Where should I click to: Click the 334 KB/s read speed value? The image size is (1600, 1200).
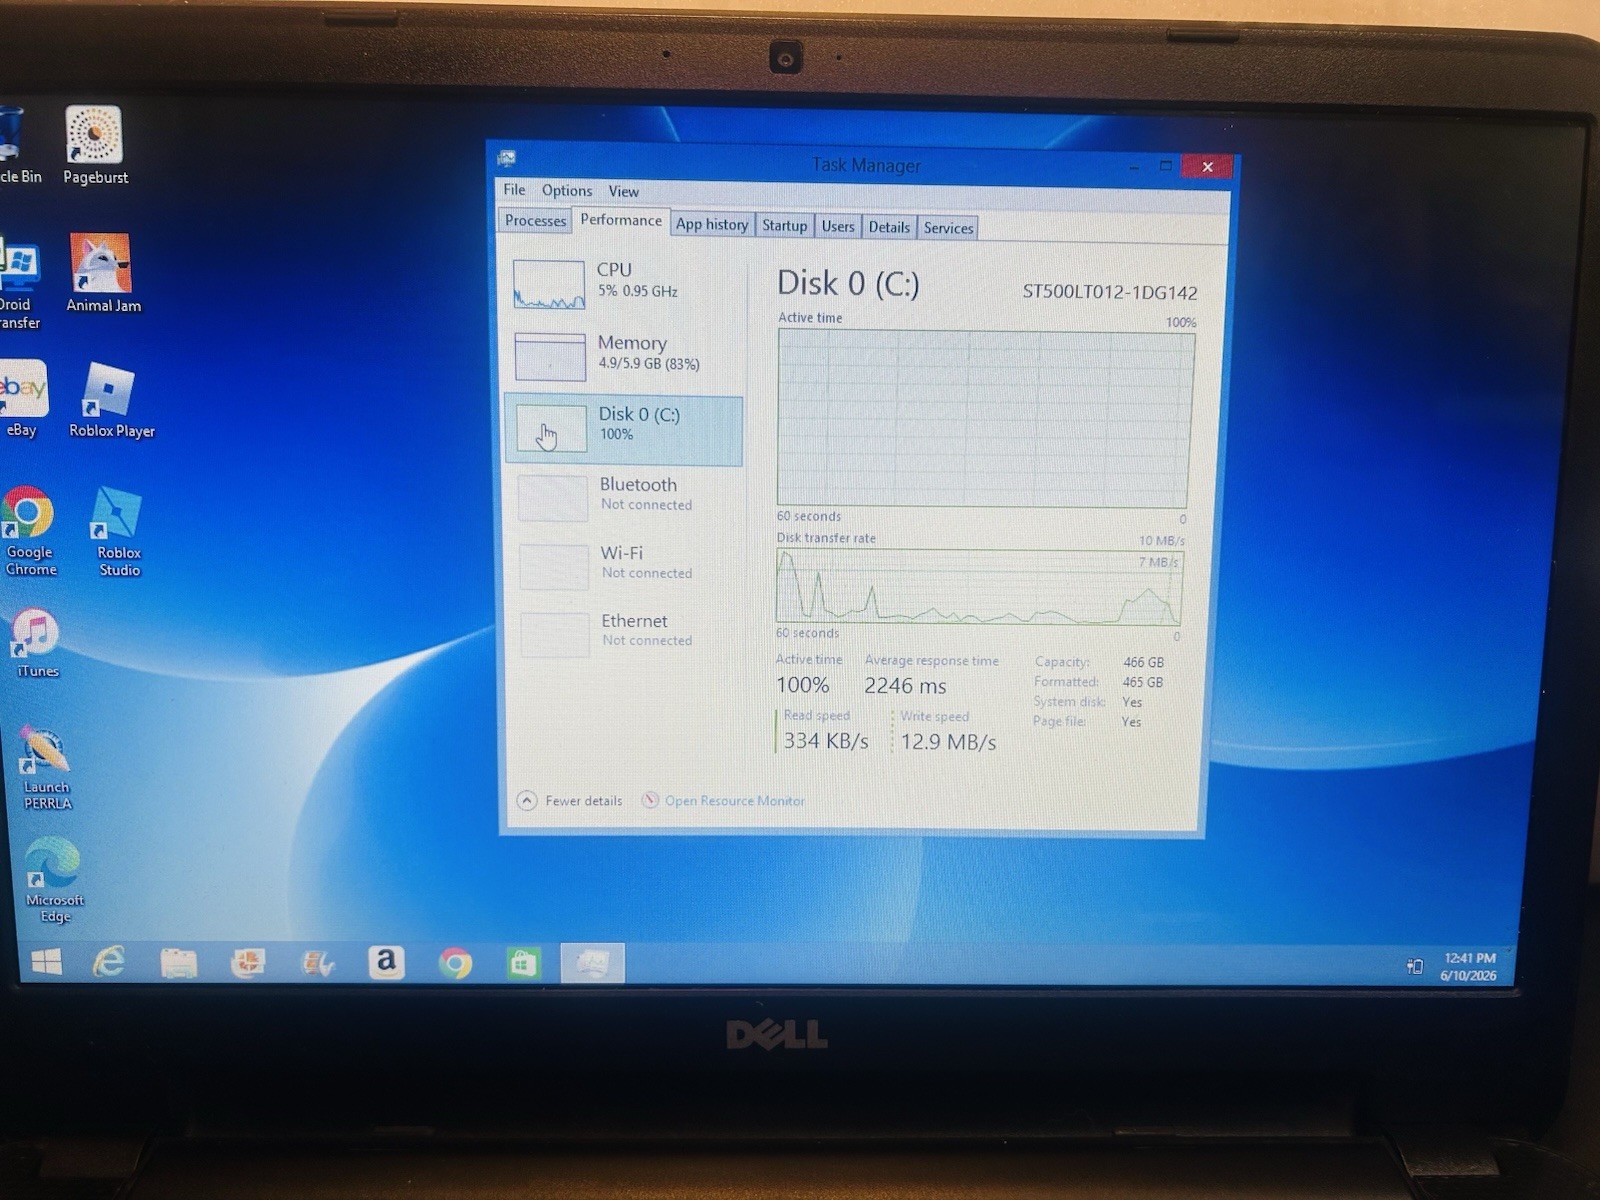click(x=825, y=740)
